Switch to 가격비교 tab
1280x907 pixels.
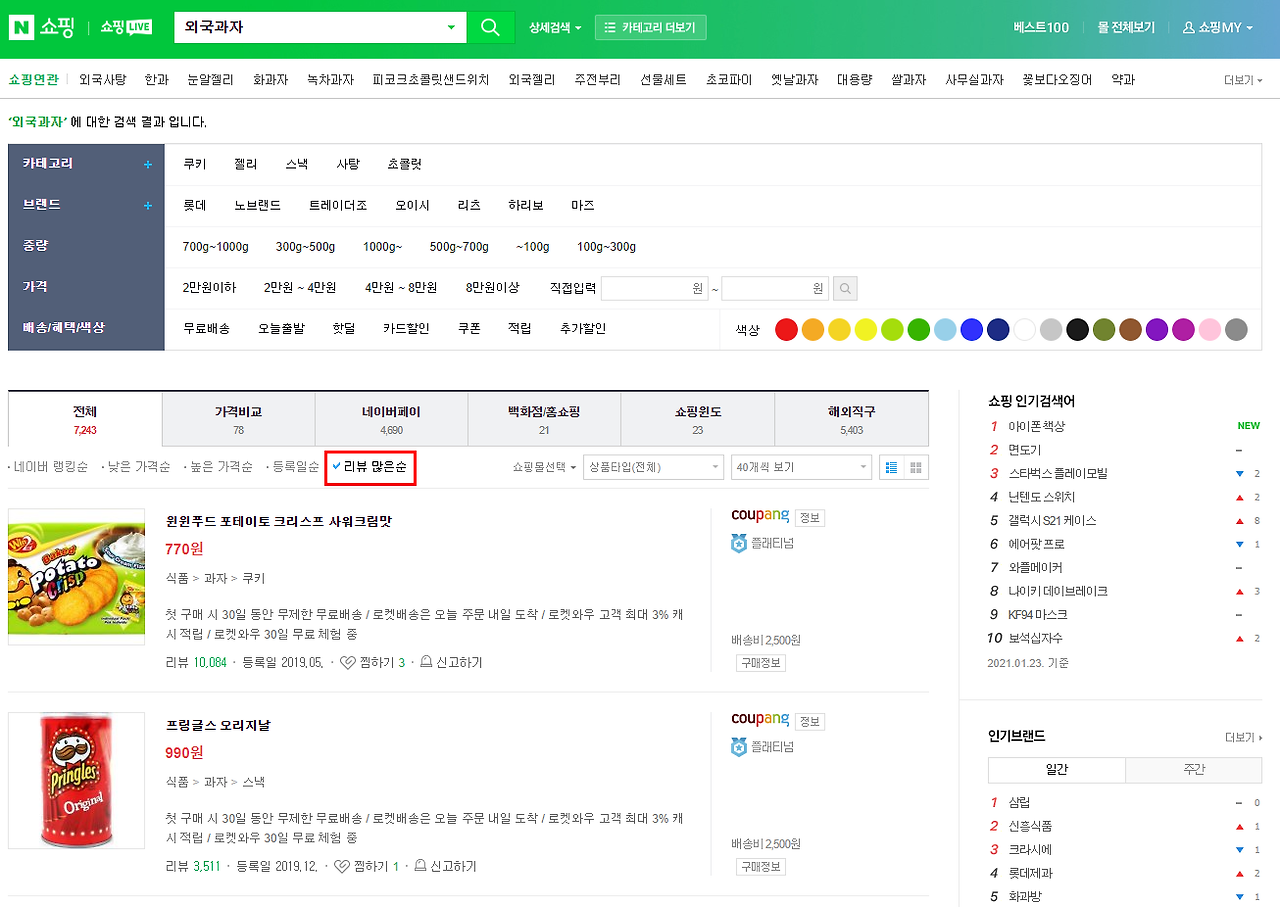[x=238, y=419]
